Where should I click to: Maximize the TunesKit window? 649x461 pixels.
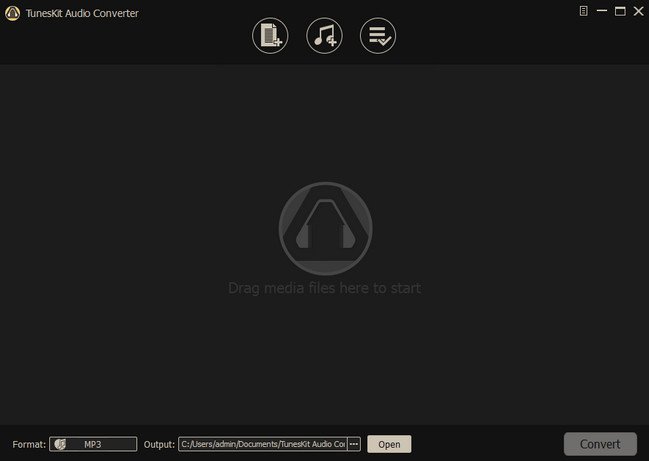[619, 12]
